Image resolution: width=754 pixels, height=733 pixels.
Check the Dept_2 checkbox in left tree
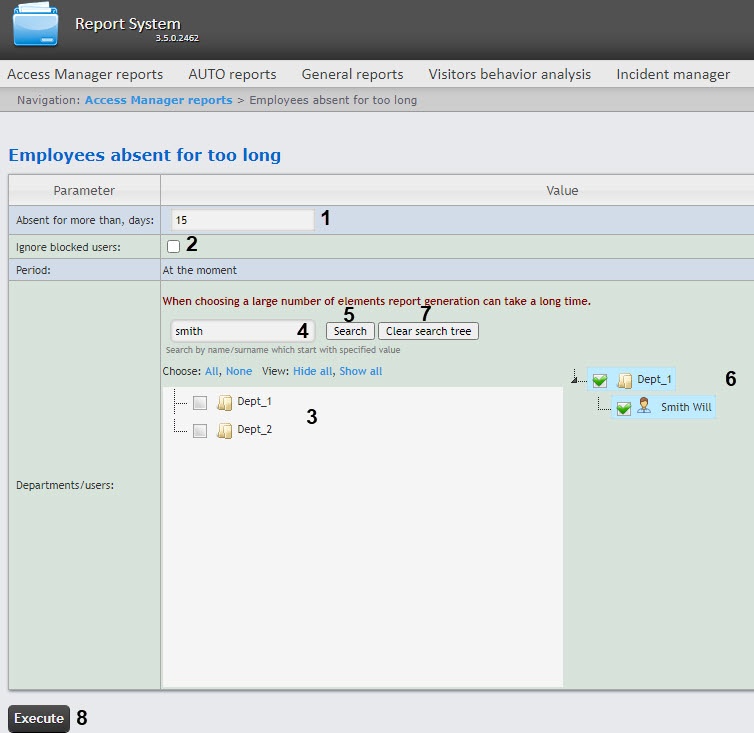[200, 430]
